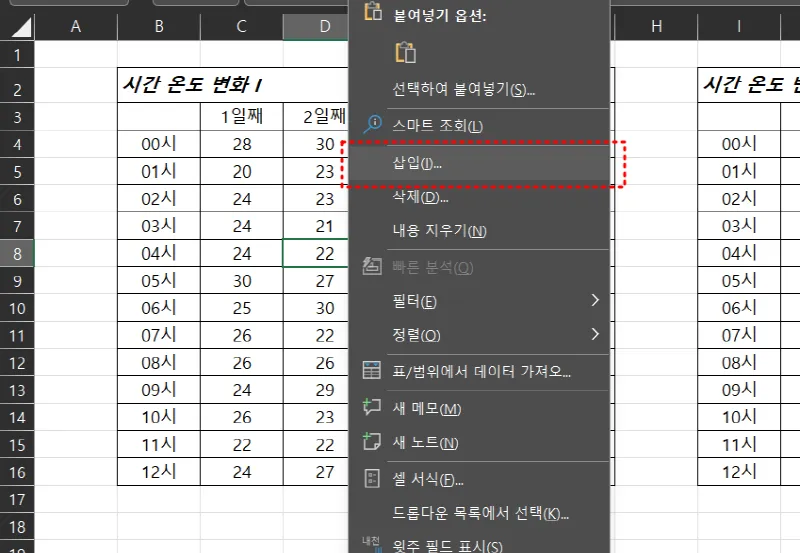Click cell D8 with value 22
Screen dimensions: 800x553
(316, 253)
